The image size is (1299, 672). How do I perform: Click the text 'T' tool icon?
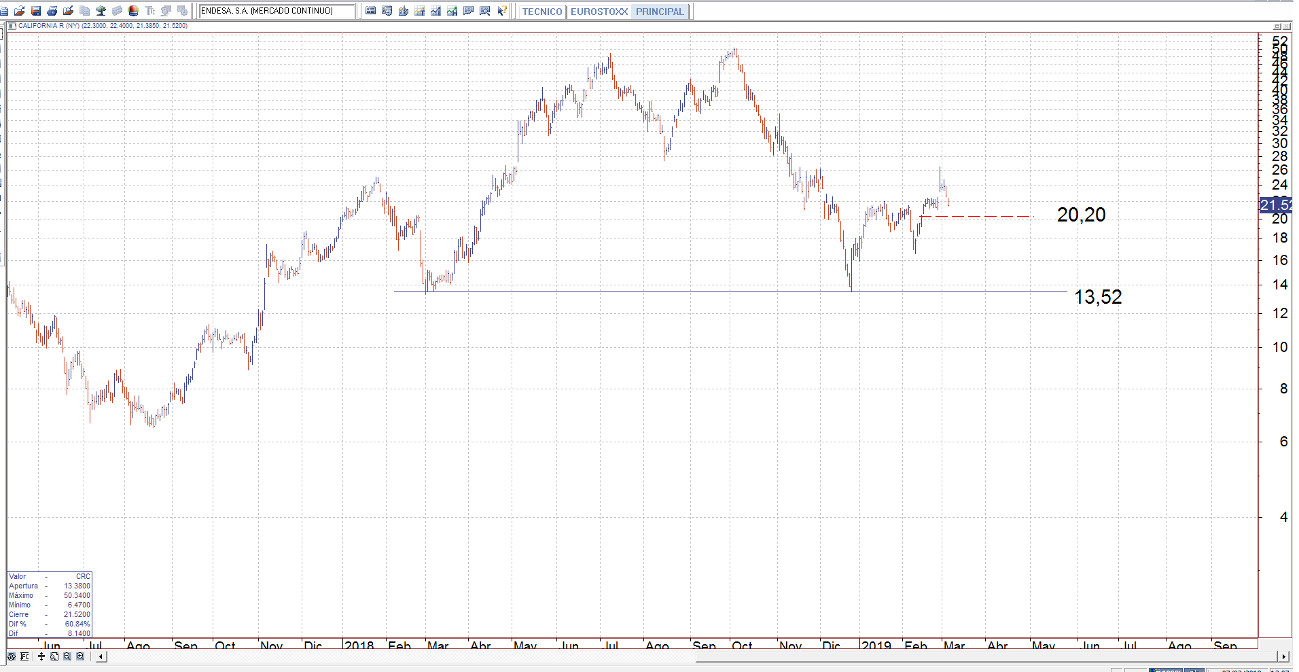pyautogui.click(x=150, y=11)
